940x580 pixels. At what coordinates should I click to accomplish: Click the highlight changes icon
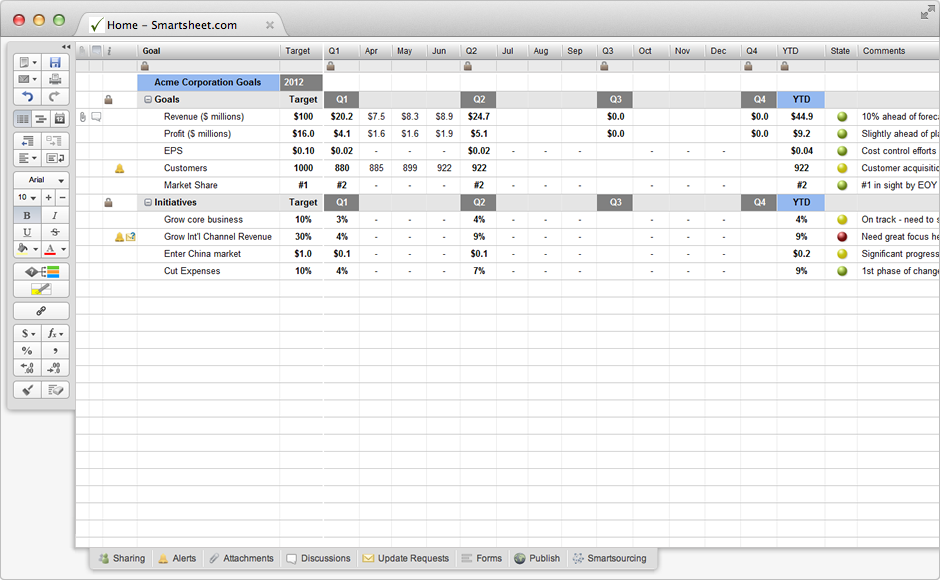click(x=41, y=289)
